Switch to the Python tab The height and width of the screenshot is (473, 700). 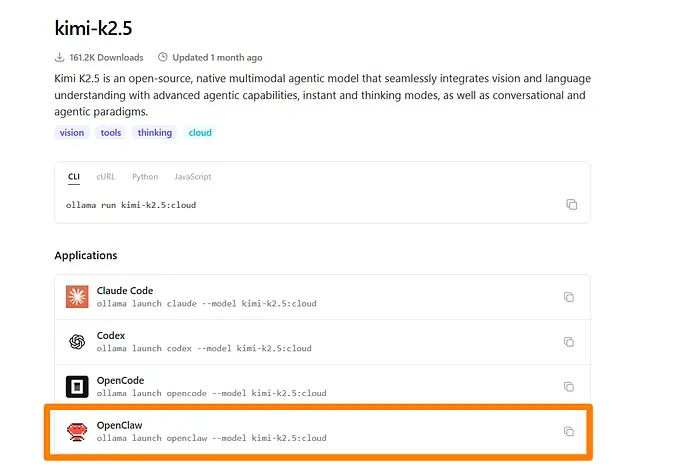pos(145,177)
